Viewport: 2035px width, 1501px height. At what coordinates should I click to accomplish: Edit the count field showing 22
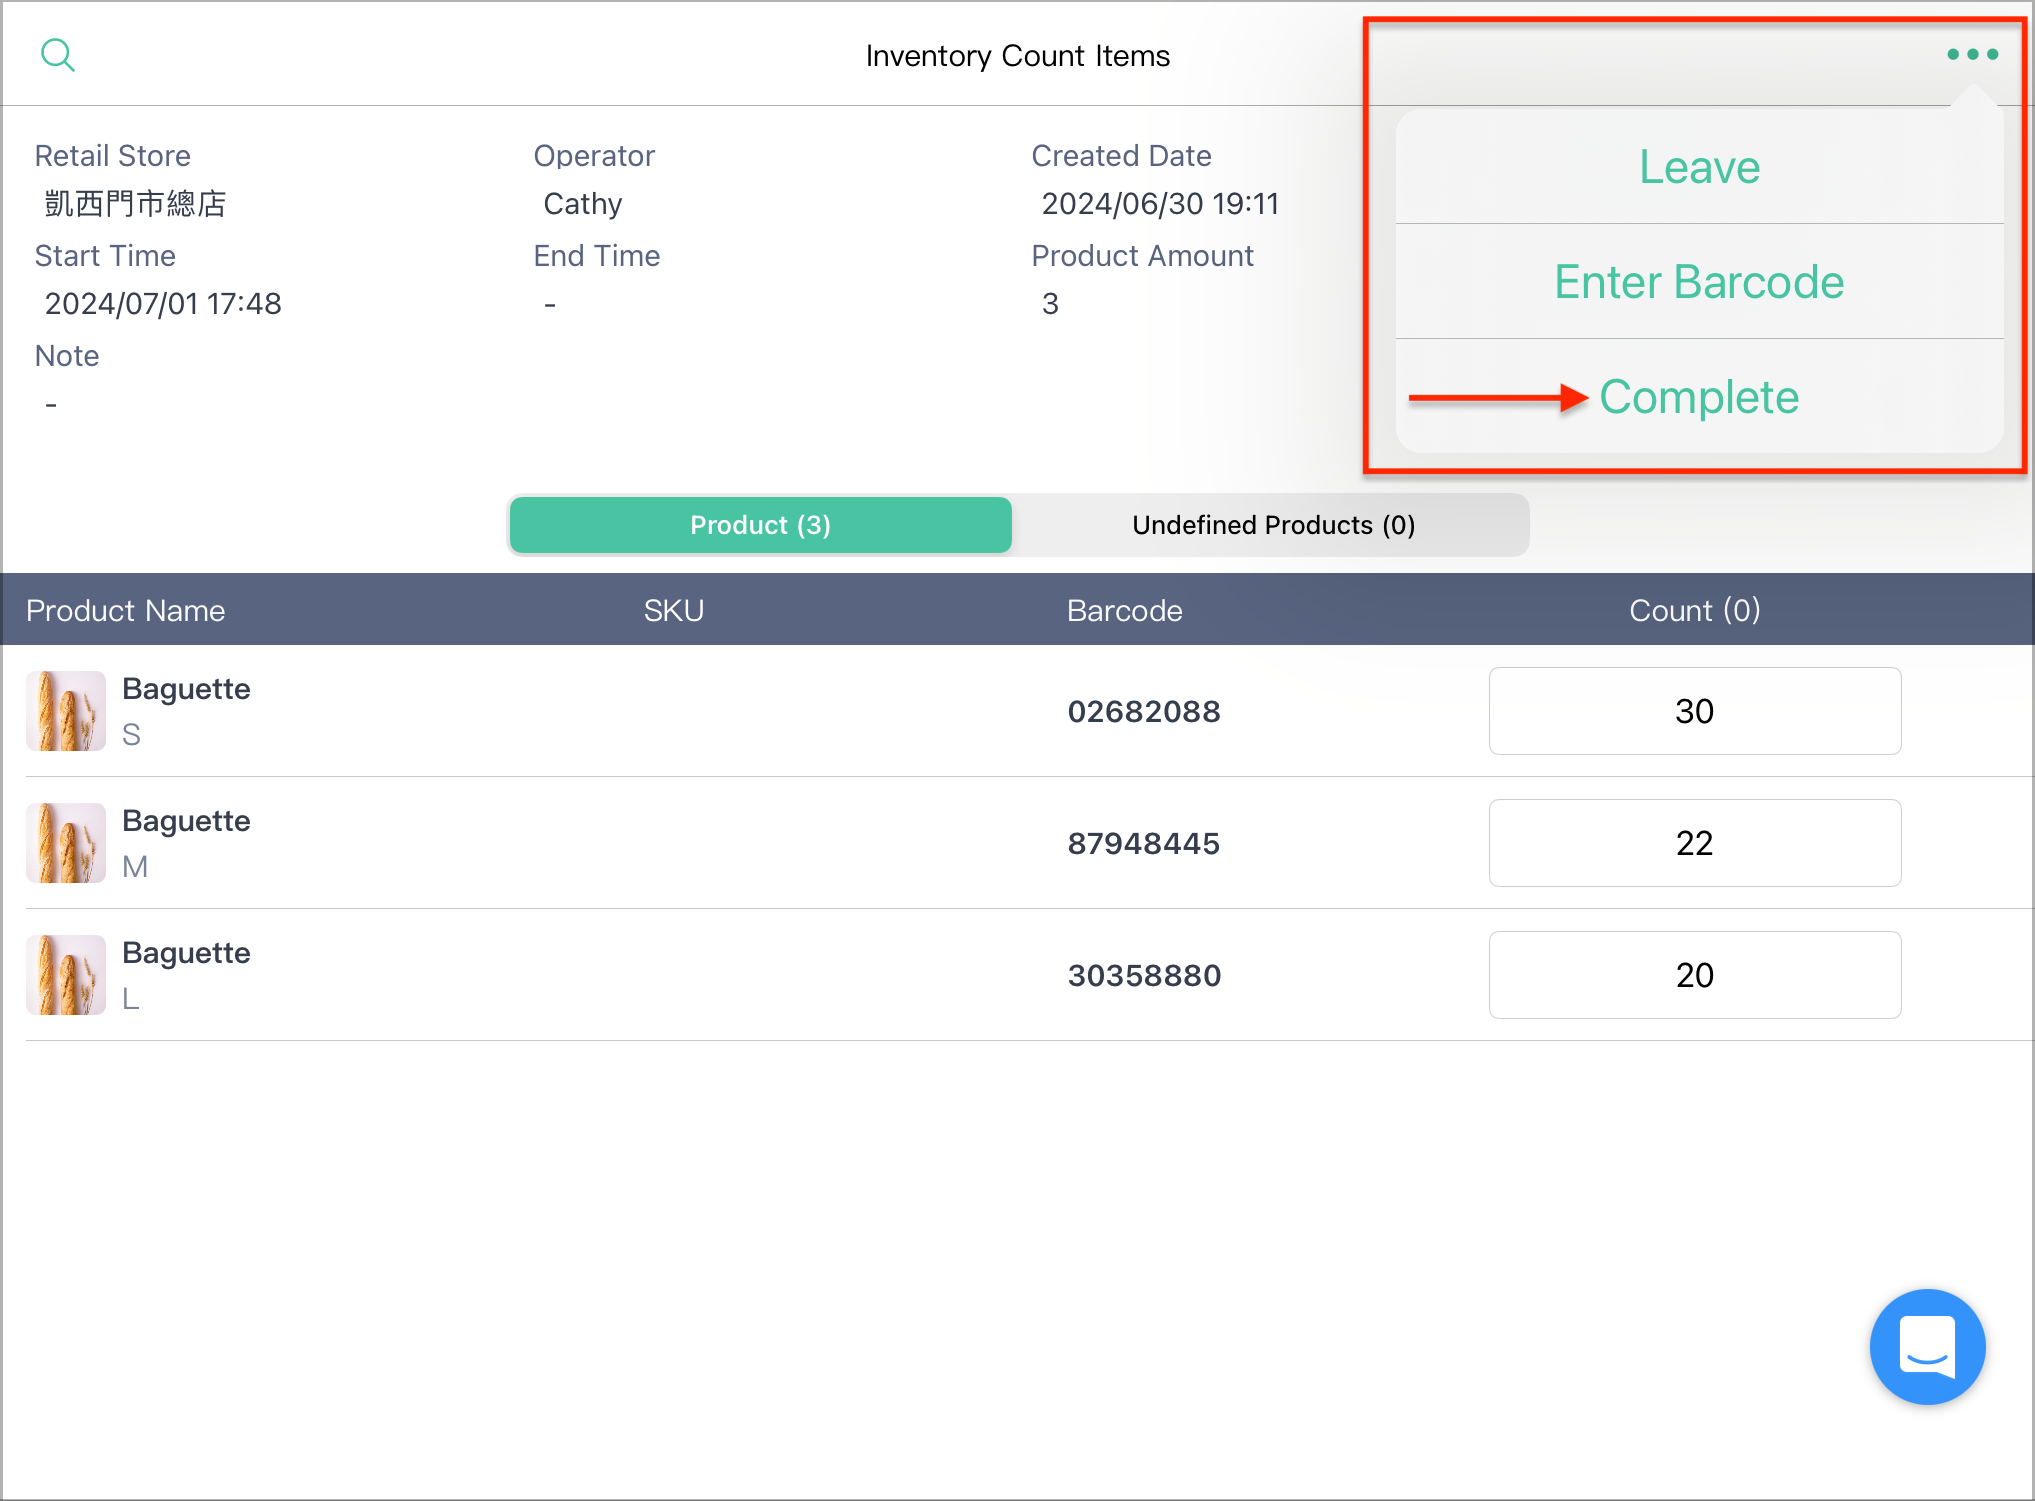pos(1695,843)
